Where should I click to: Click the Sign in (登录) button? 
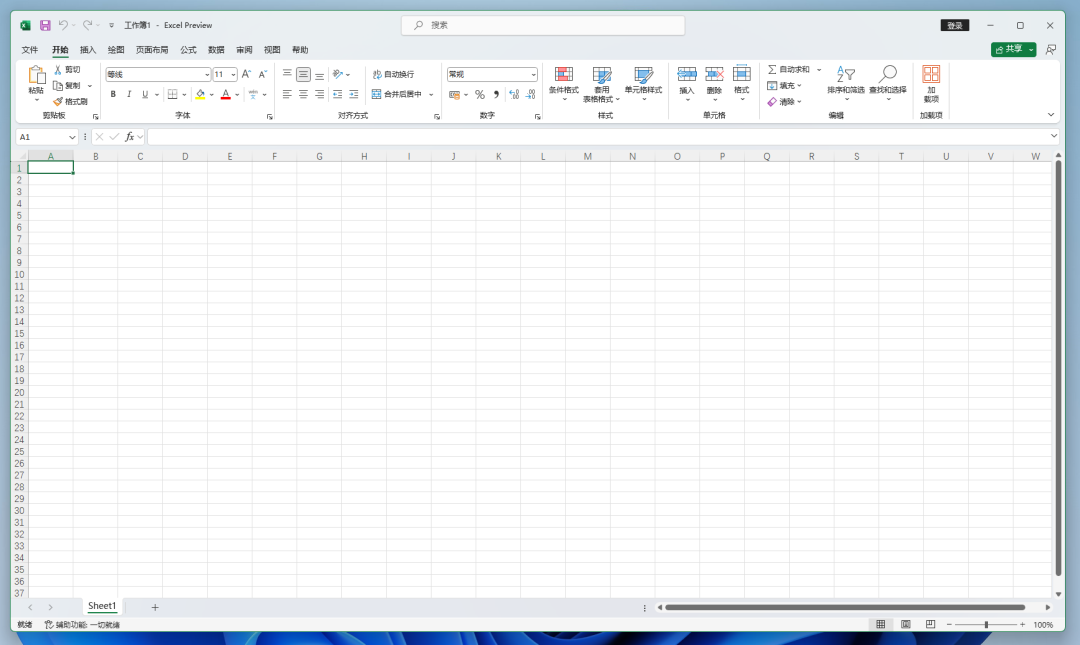[955, 25]
